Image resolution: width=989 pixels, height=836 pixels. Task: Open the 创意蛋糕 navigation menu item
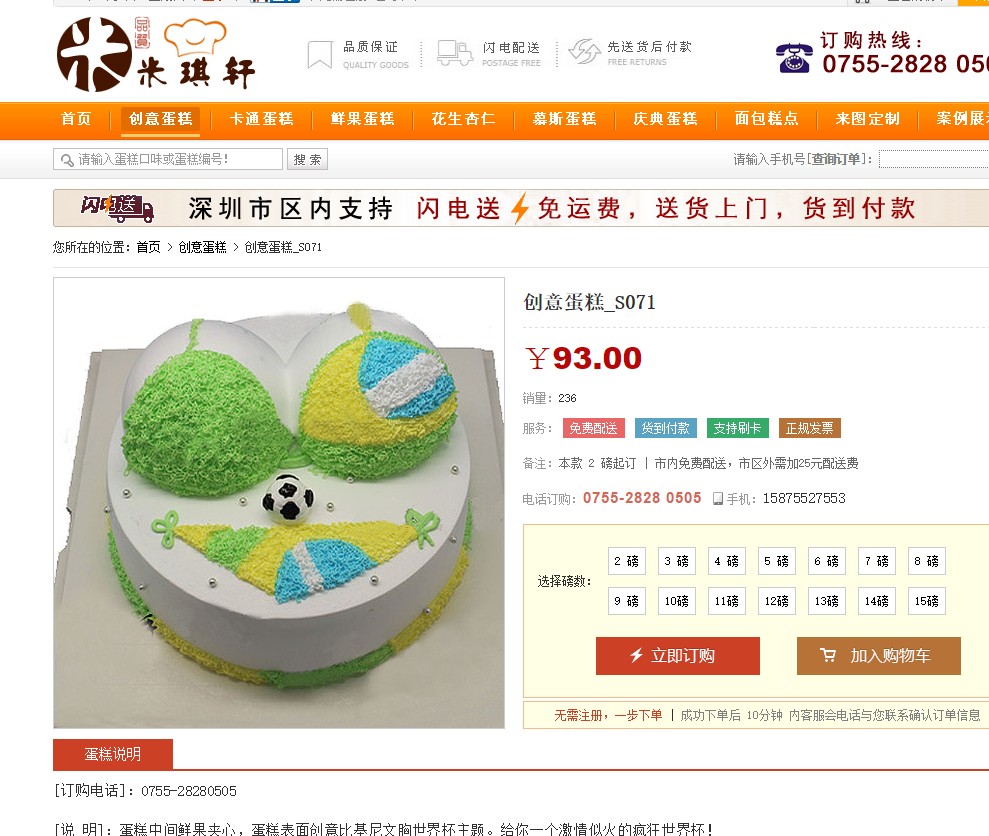coord(160,119)
